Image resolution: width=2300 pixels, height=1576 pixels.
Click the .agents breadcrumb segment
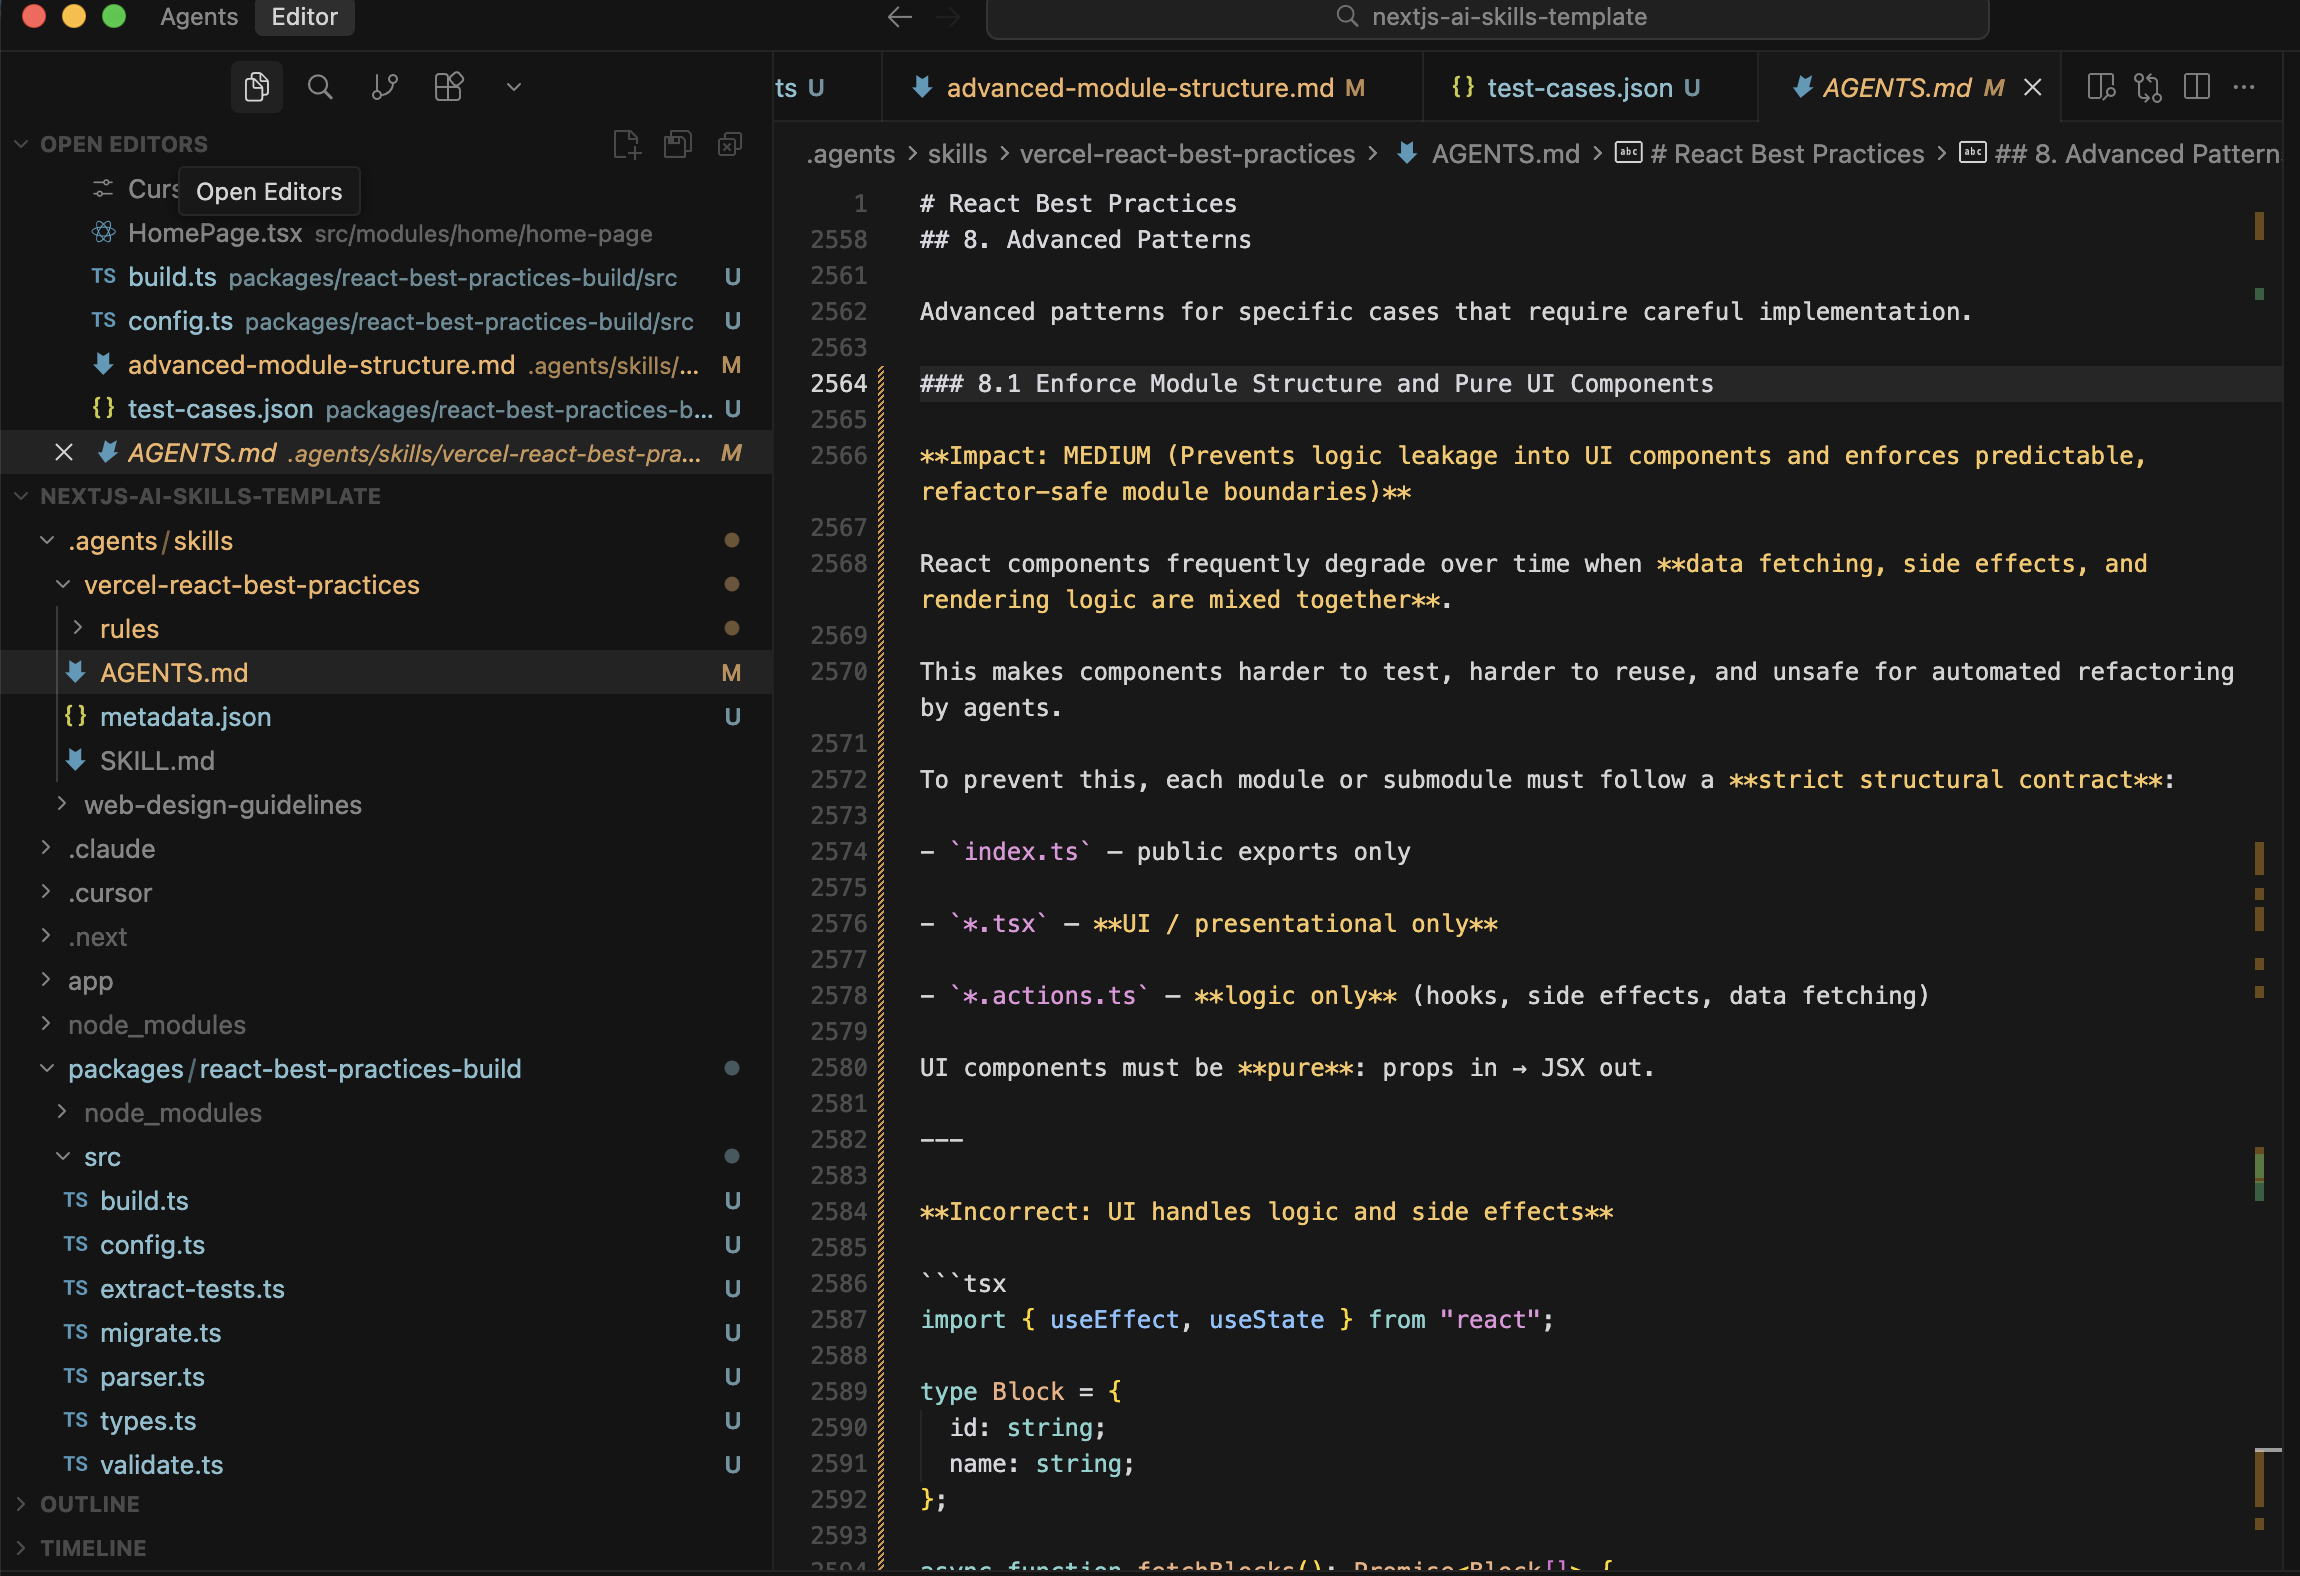[851, 154]
